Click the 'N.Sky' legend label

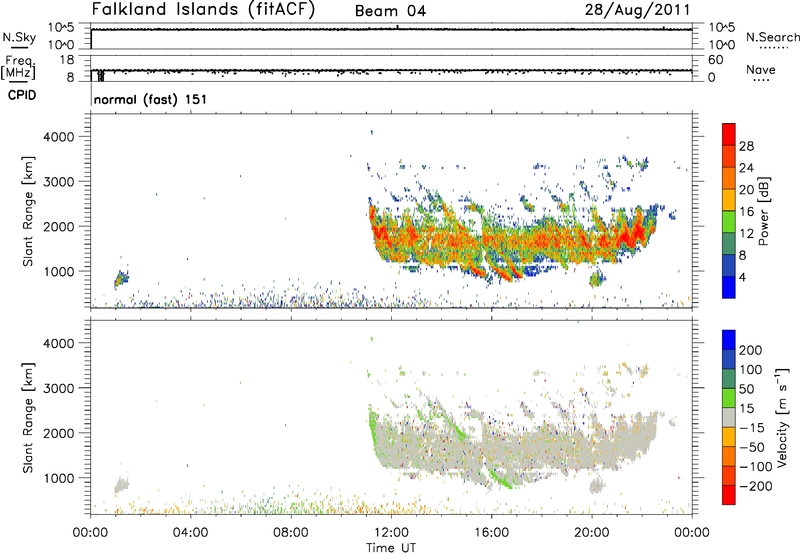click(x=17, y=37)
